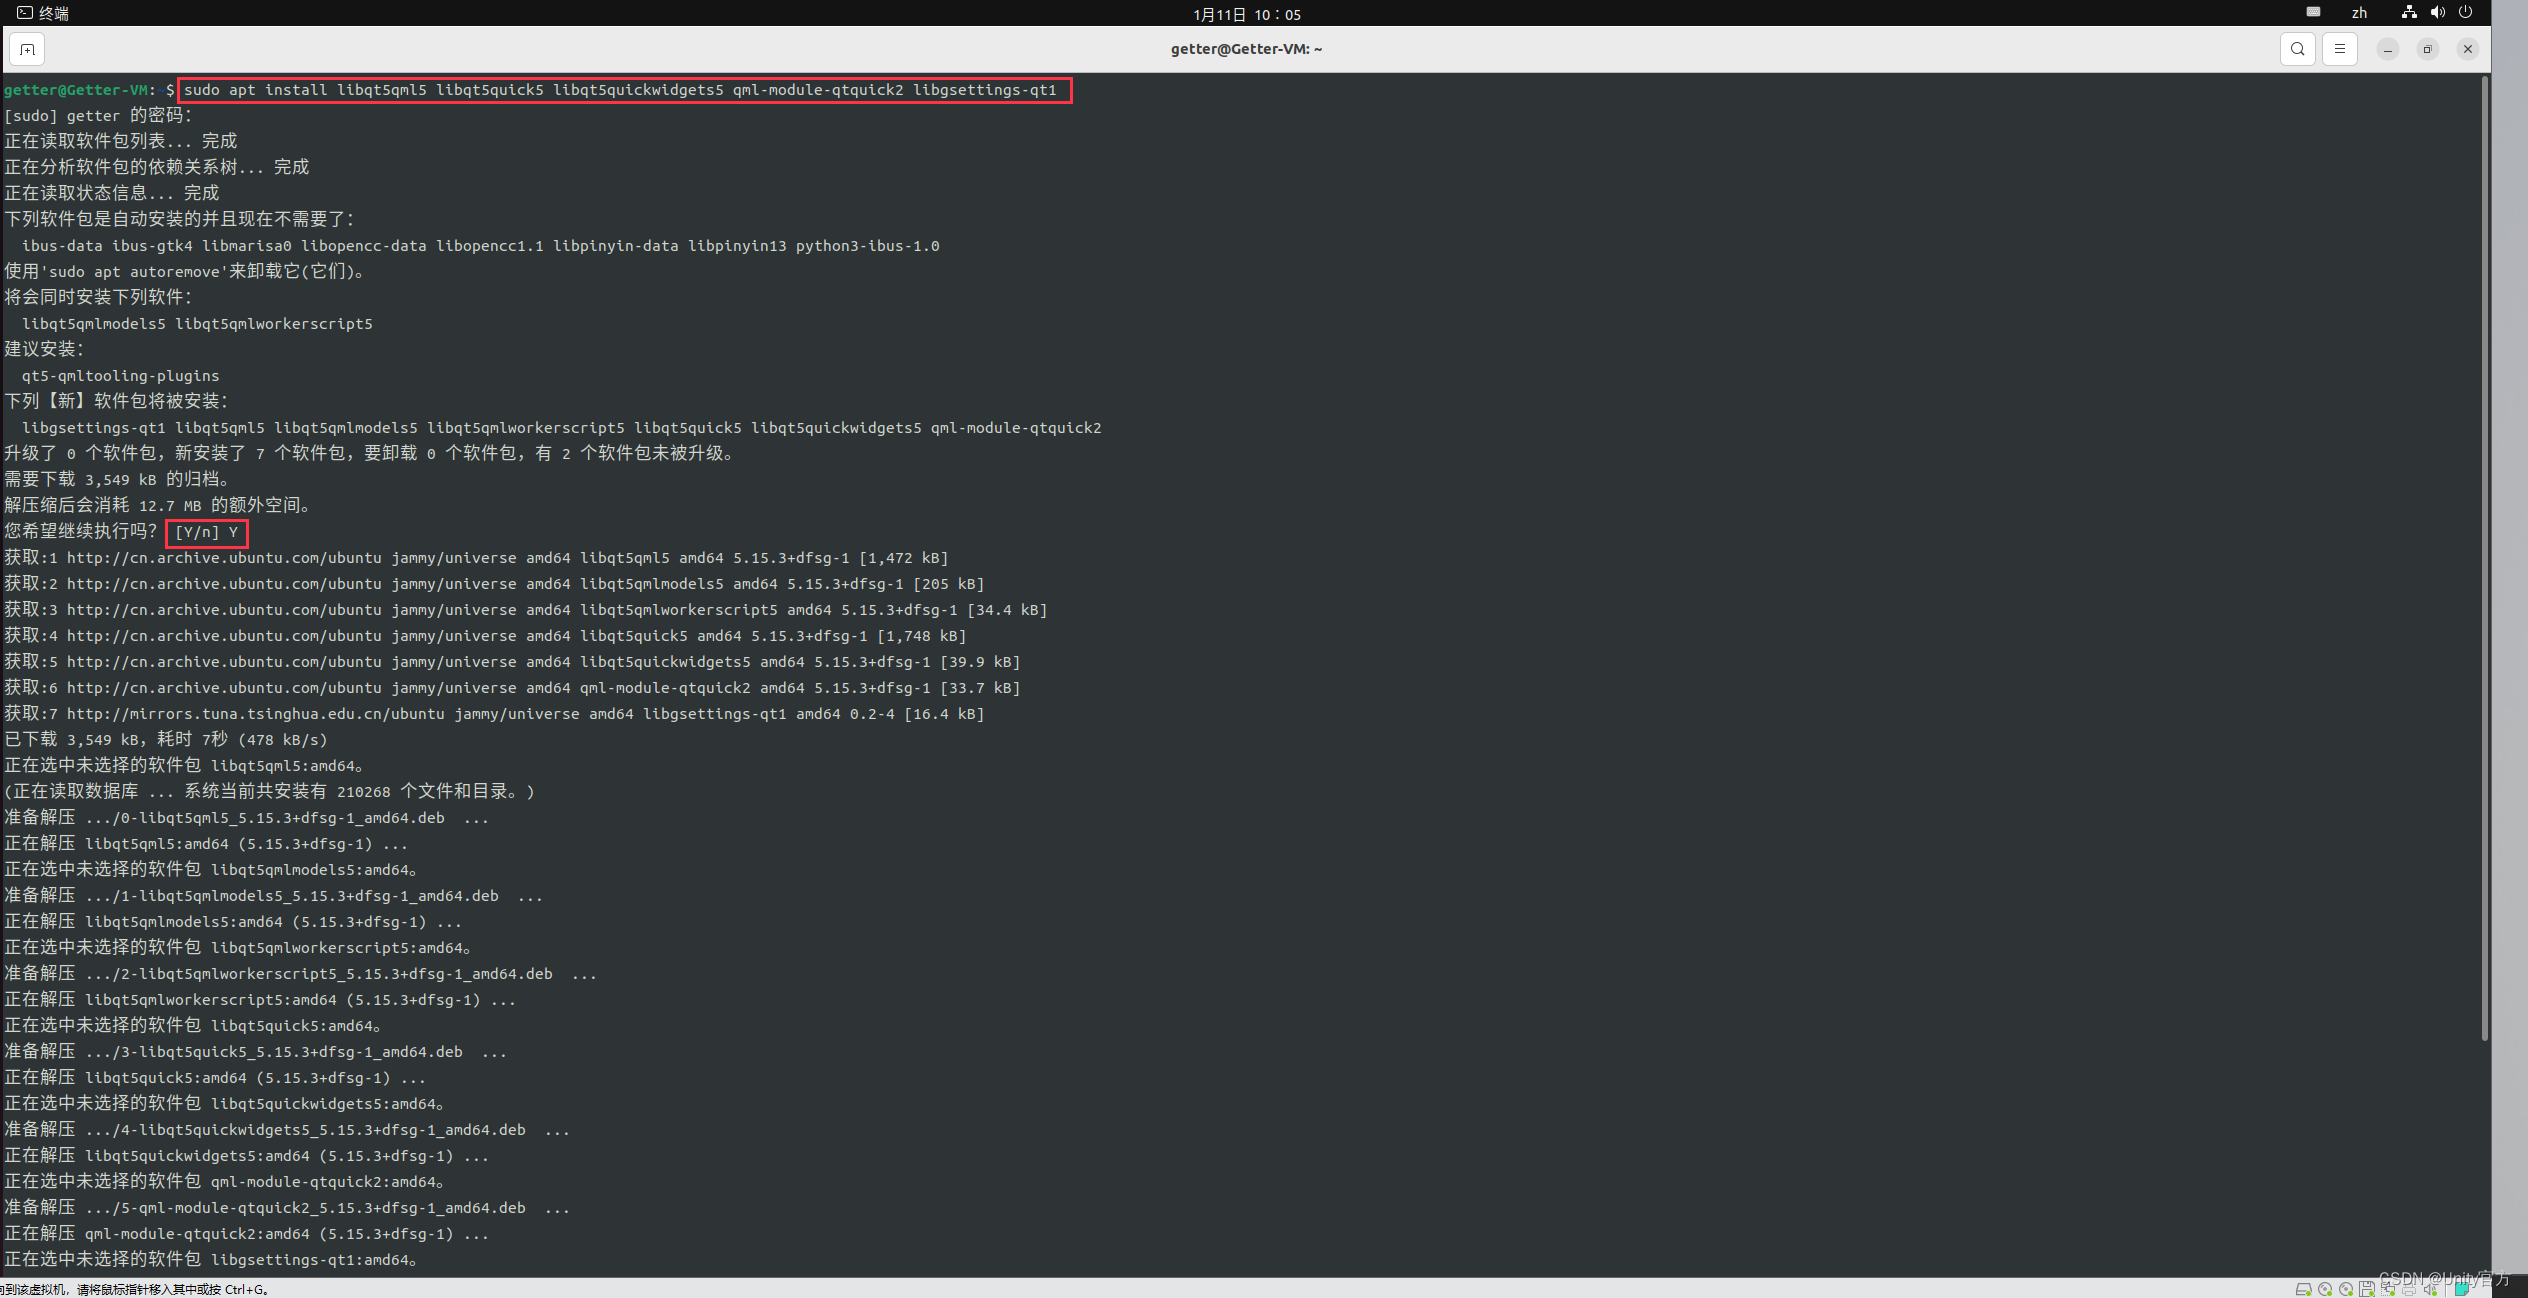Minimize the terminal window
The height and width of the screenshot is (1298, 2528).
click(x=2387, y=49)
